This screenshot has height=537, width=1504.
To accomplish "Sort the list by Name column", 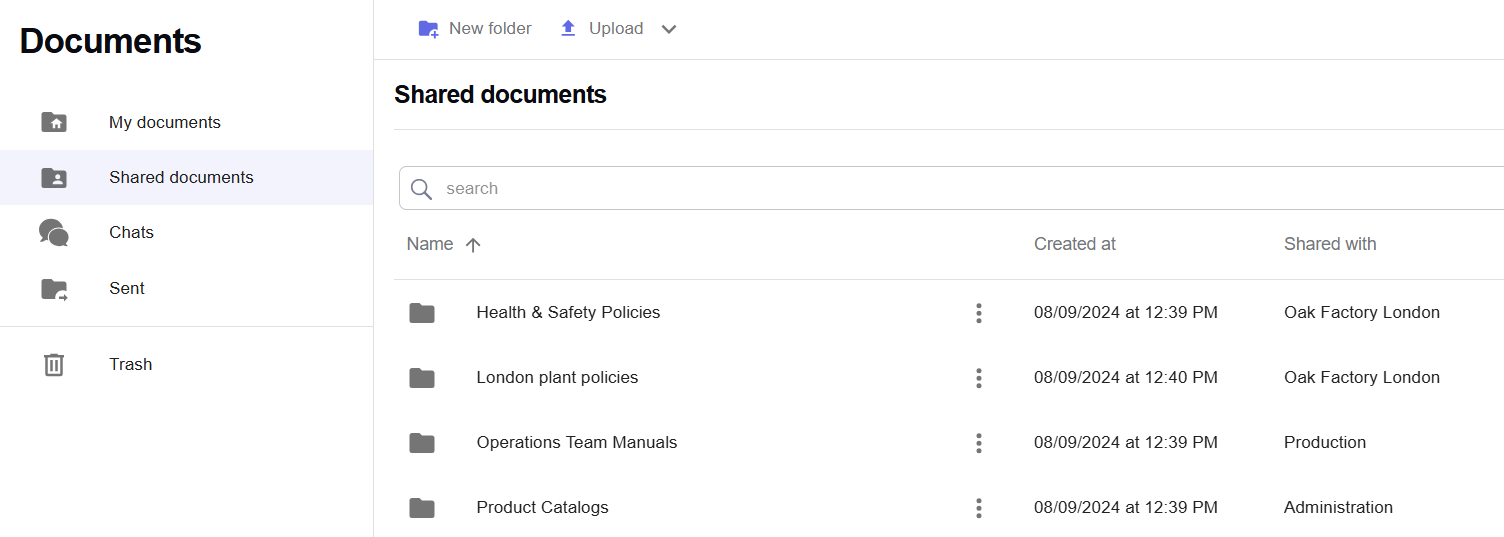I will pos(430,244).
